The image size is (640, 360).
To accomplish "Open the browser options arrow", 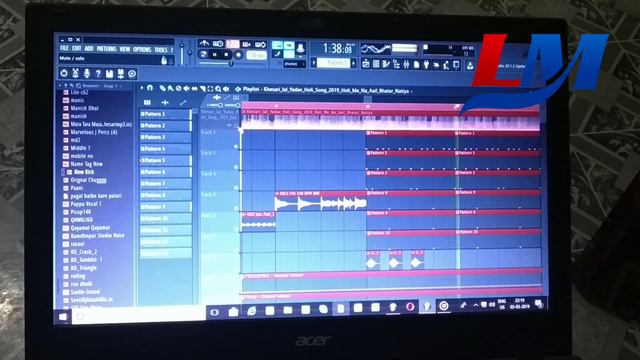I will tap(60, 86).
